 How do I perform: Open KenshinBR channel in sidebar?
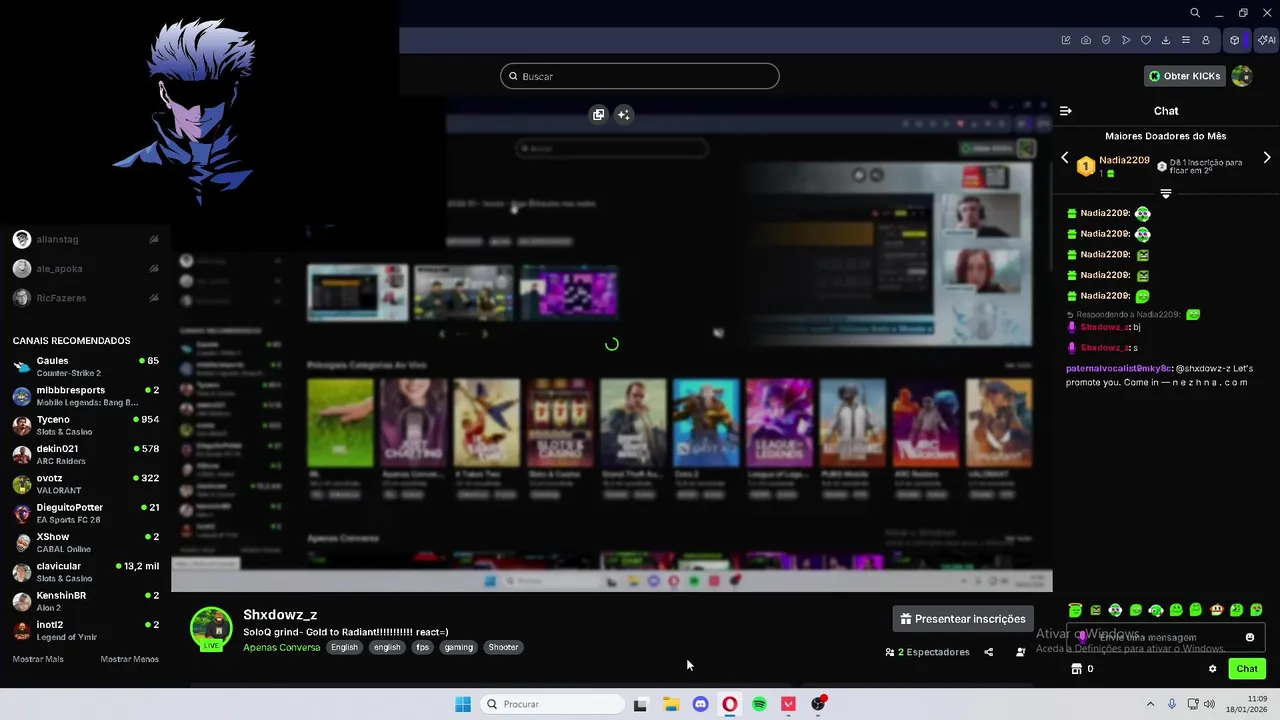(x=85, y=601)
